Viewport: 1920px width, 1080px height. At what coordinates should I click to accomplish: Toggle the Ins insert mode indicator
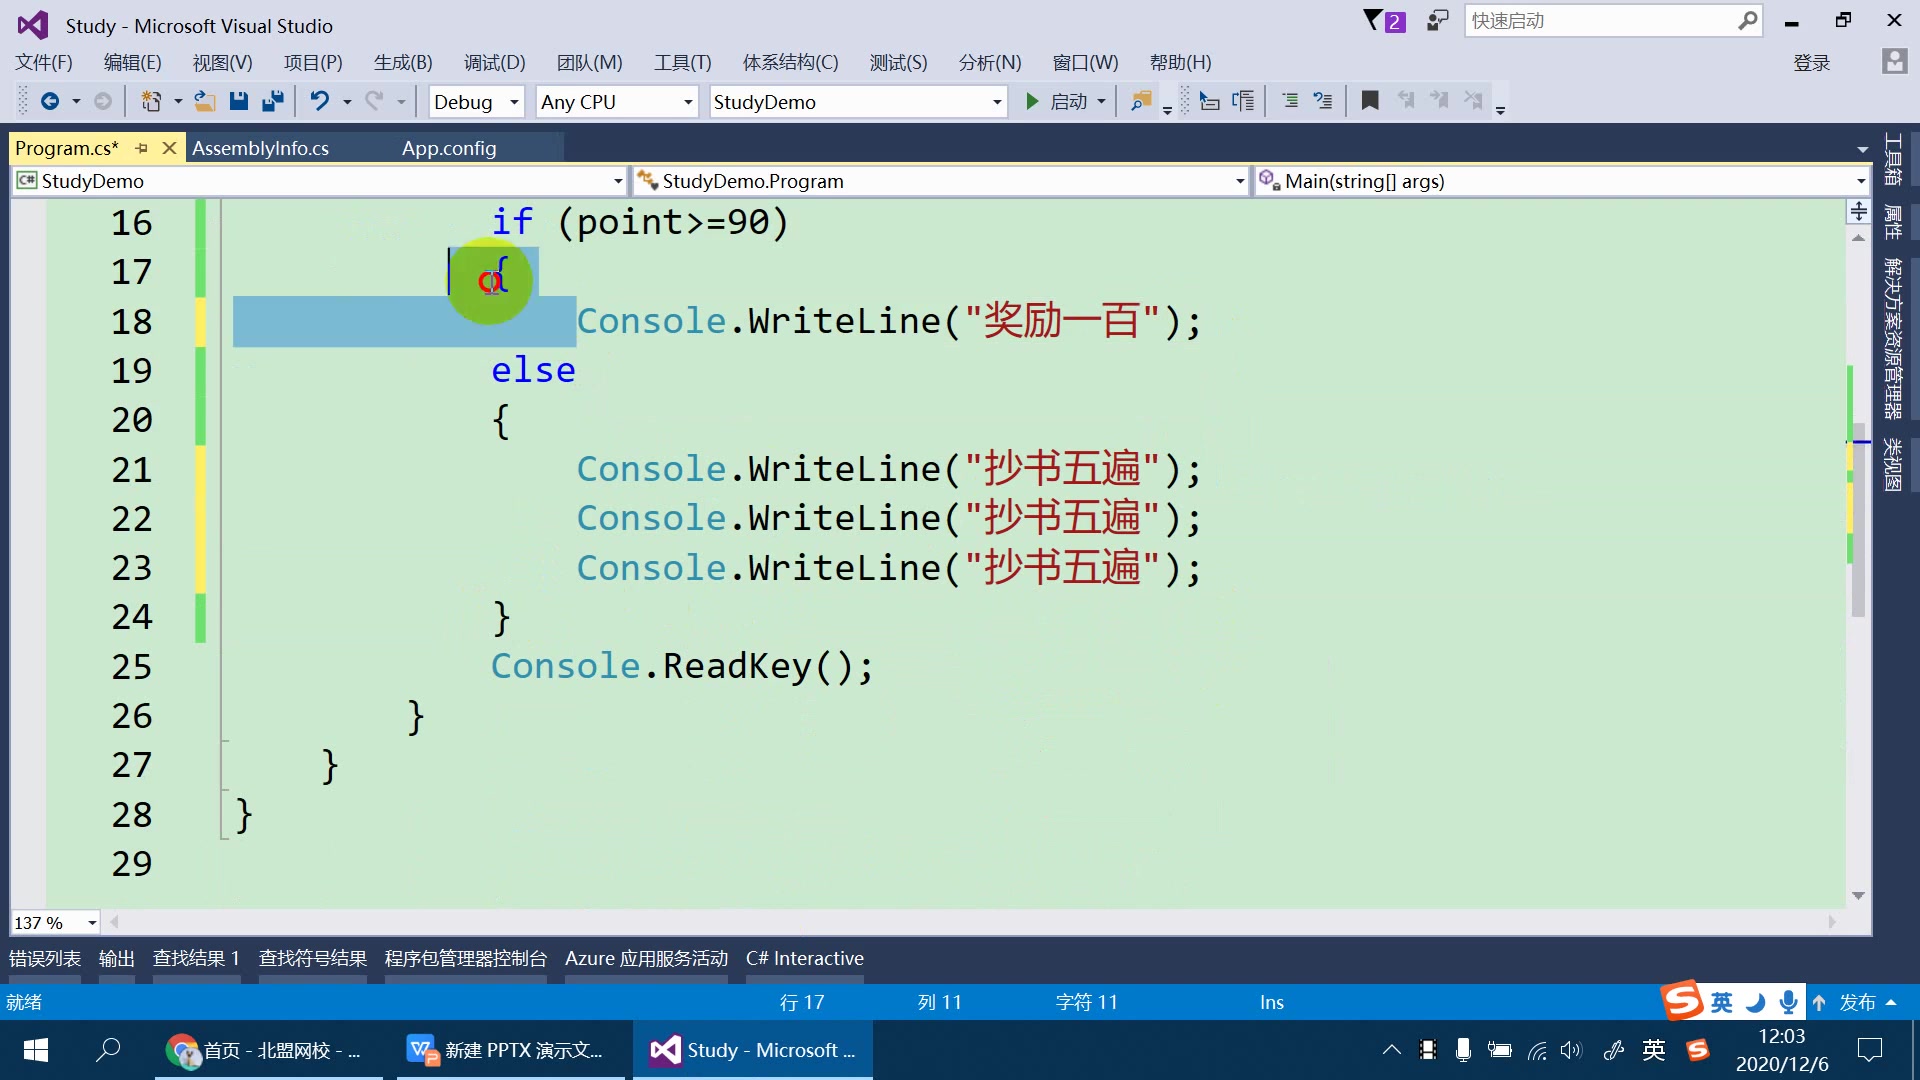pos(1271,1002)
